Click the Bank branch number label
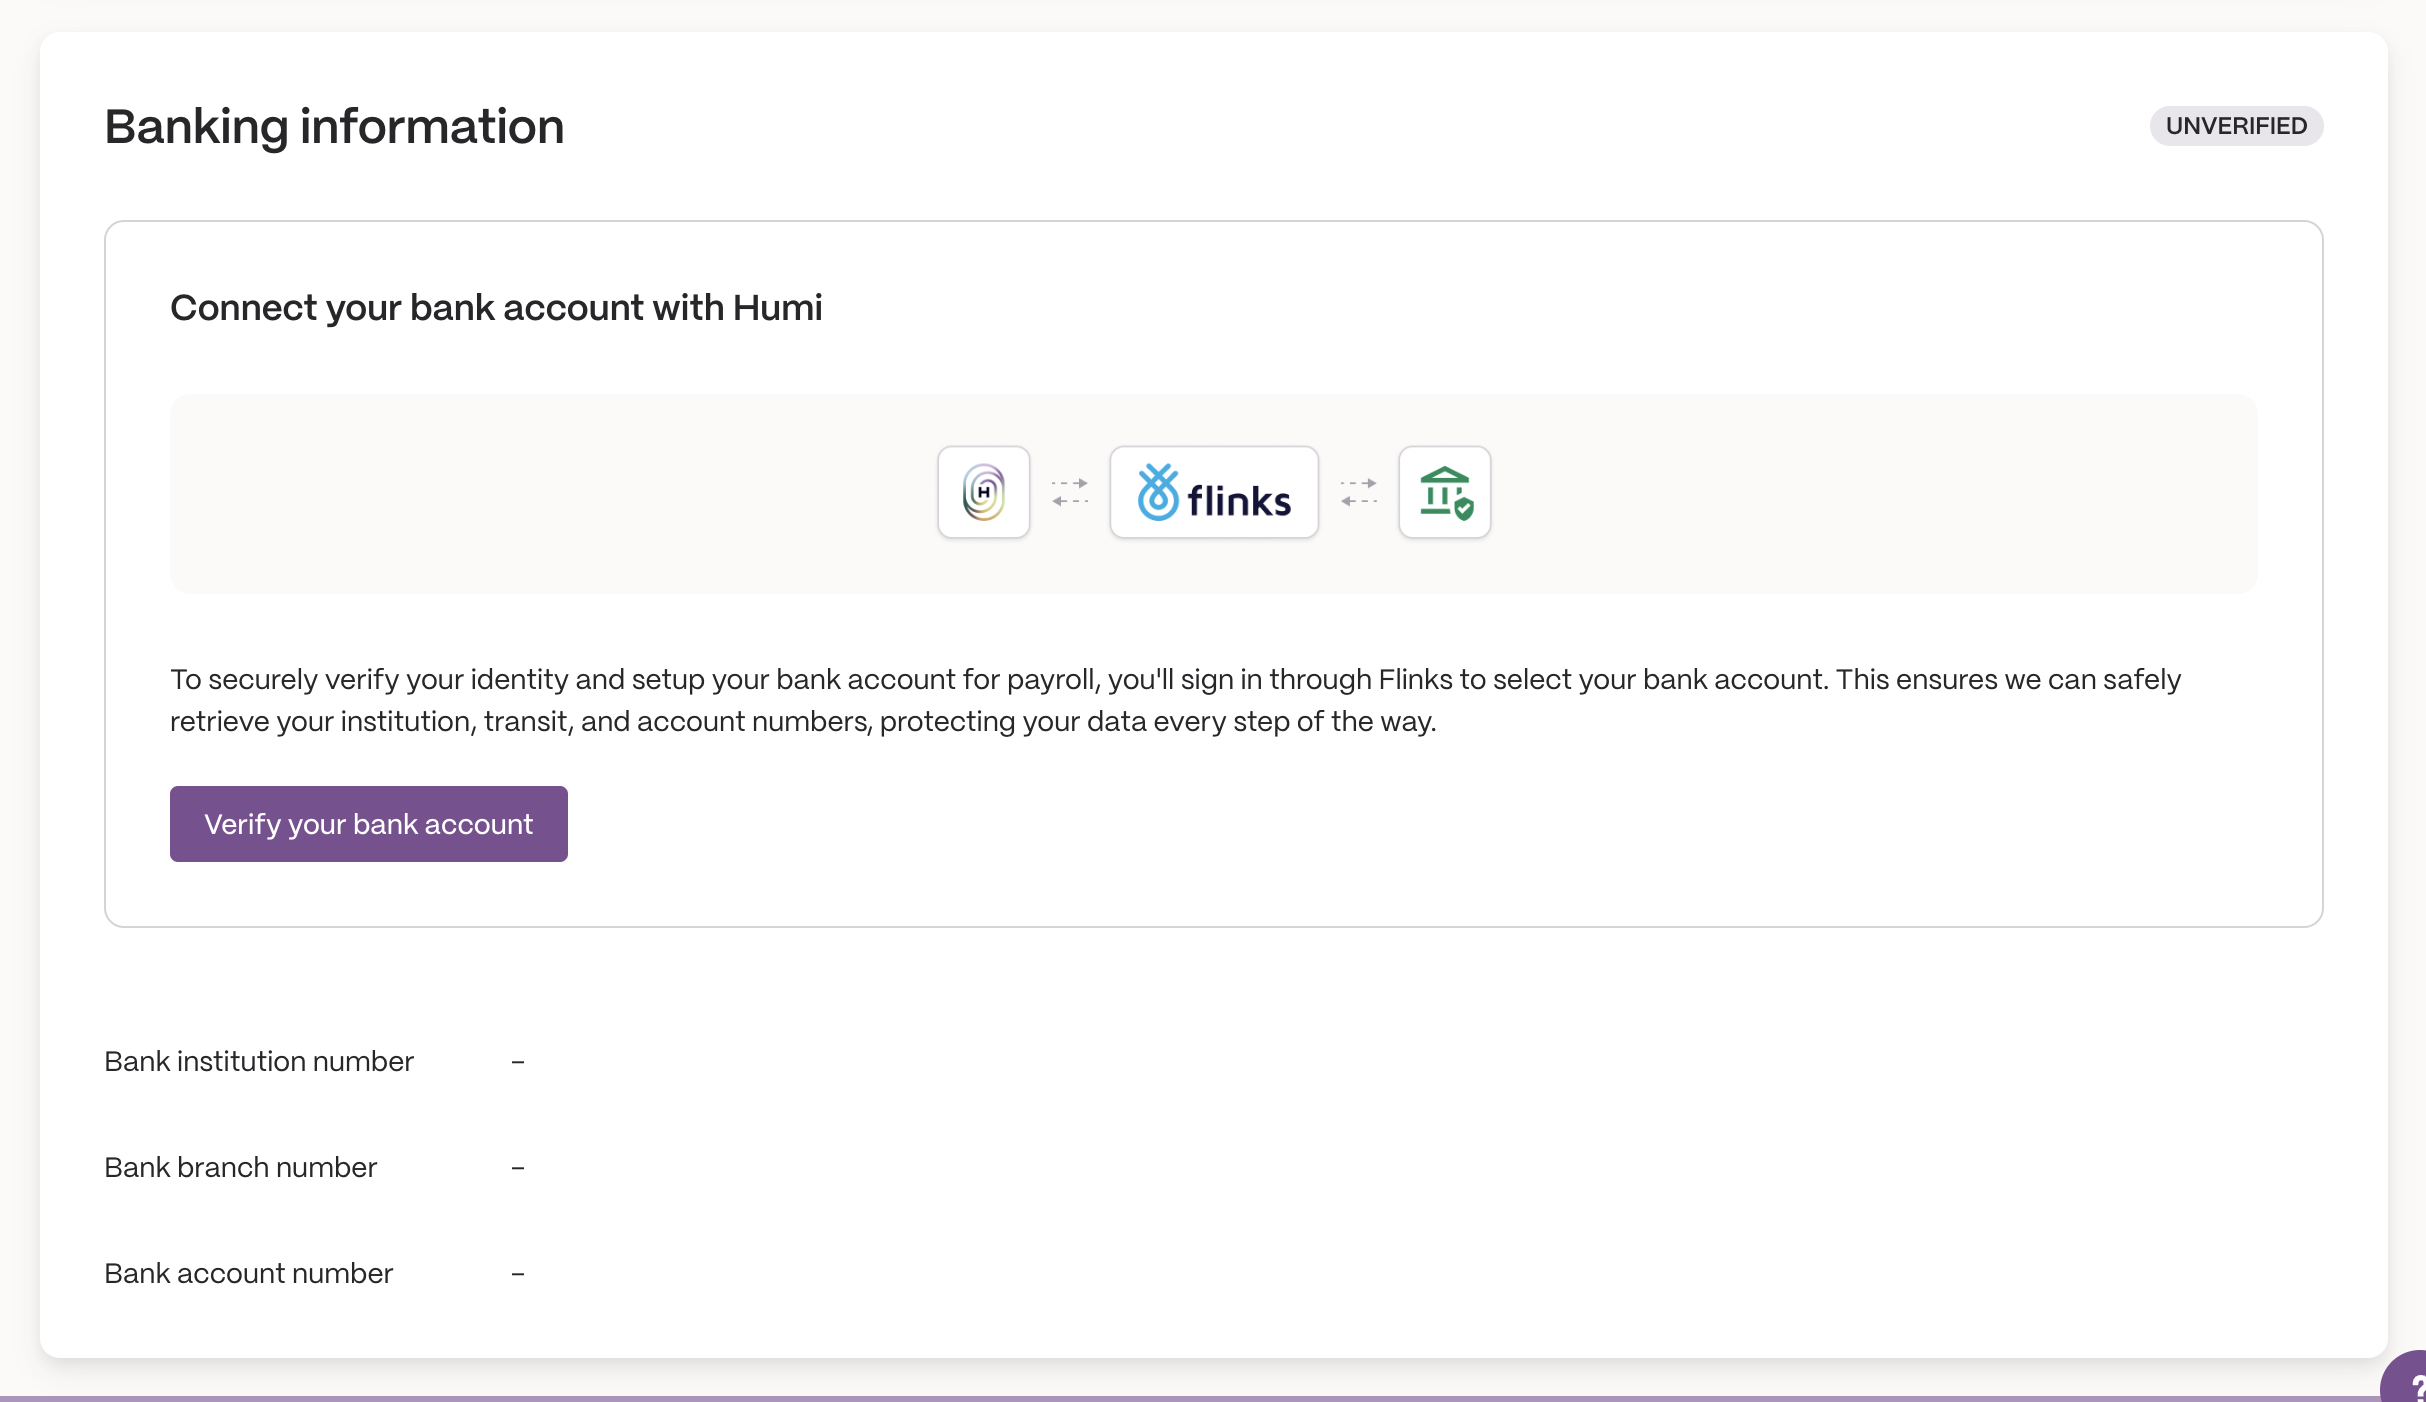 (x=241, y=1167)
